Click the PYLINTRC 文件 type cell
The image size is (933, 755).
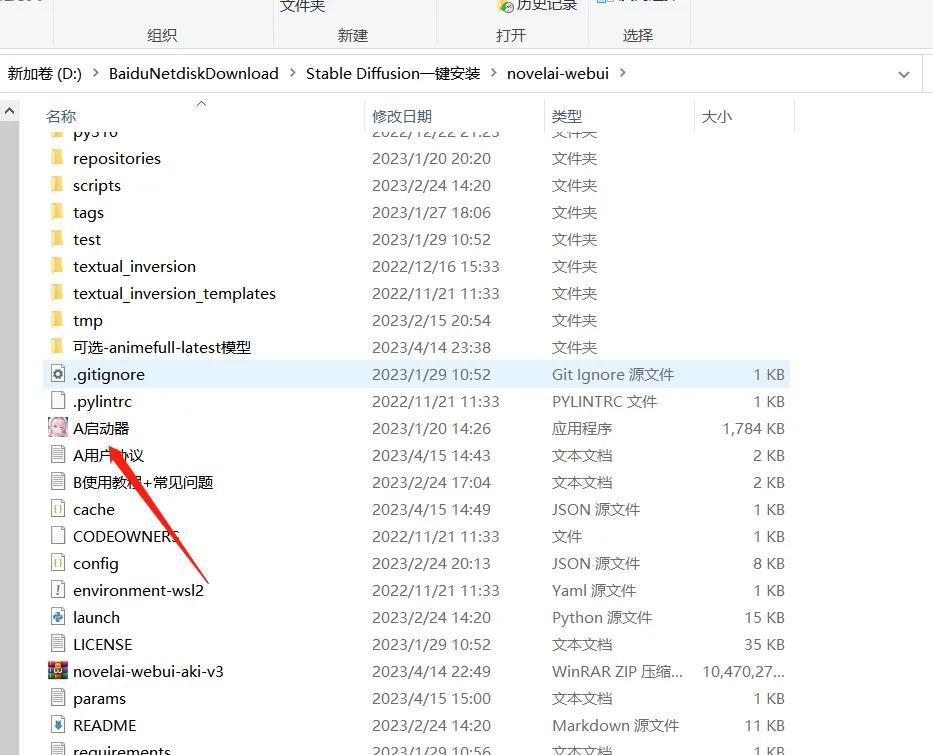click(x=605, y=402)
